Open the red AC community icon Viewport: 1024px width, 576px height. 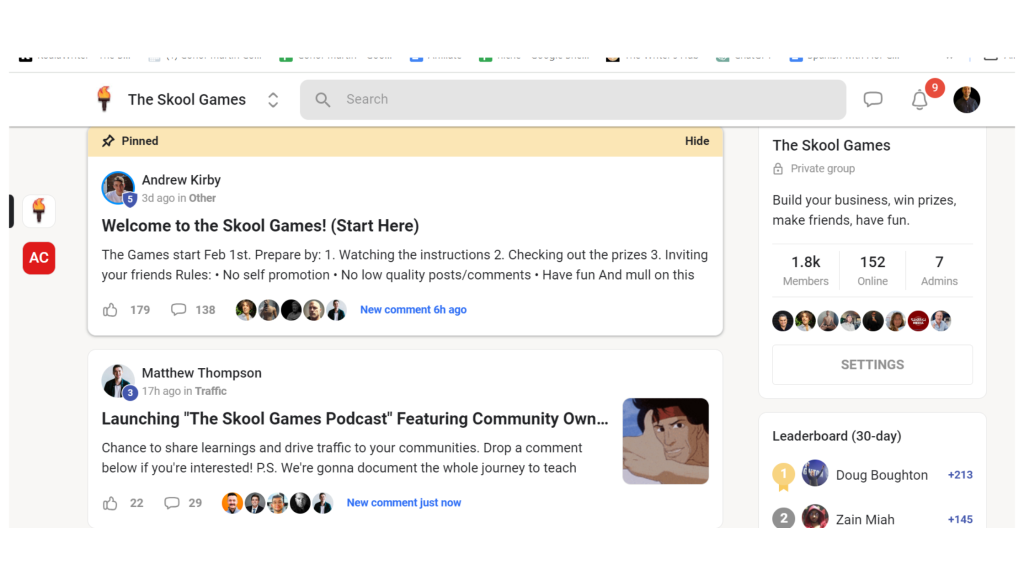coord(39,258)
